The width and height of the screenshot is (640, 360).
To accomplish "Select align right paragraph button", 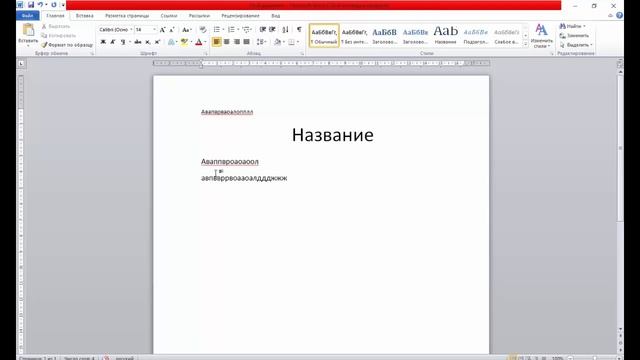I will (x=237, y=42).
